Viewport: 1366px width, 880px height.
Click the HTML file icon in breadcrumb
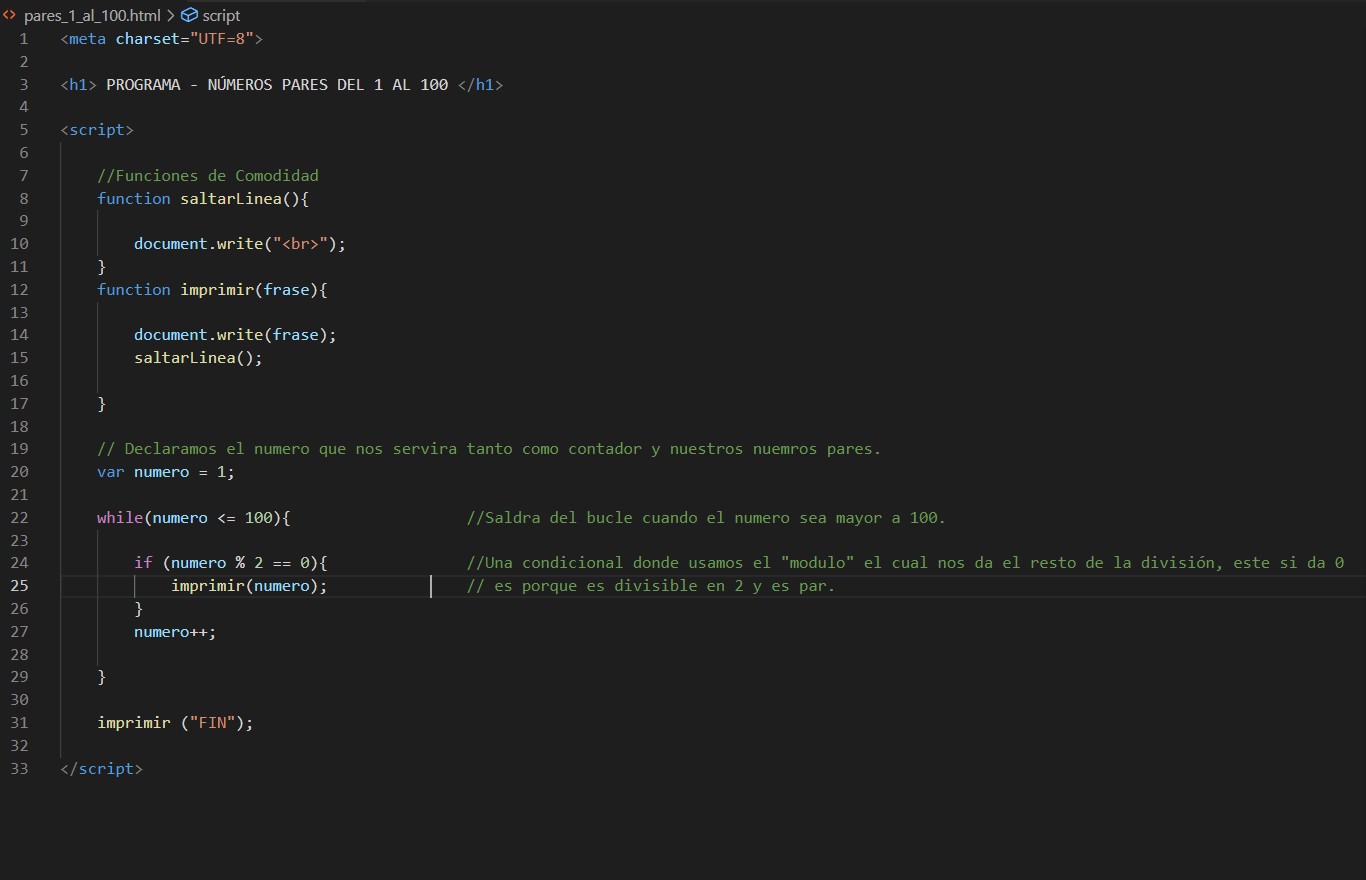click(10, 16)
